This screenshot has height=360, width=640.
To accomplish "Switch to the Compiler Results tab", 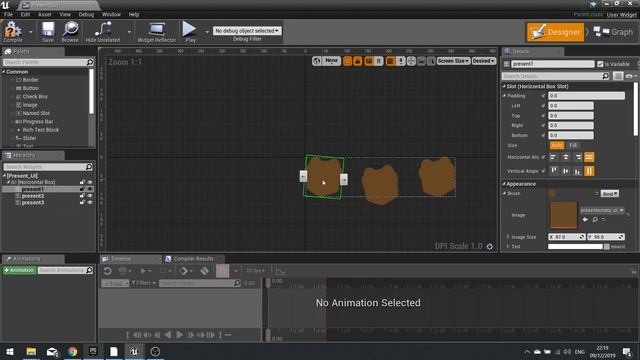I will 193,259.
